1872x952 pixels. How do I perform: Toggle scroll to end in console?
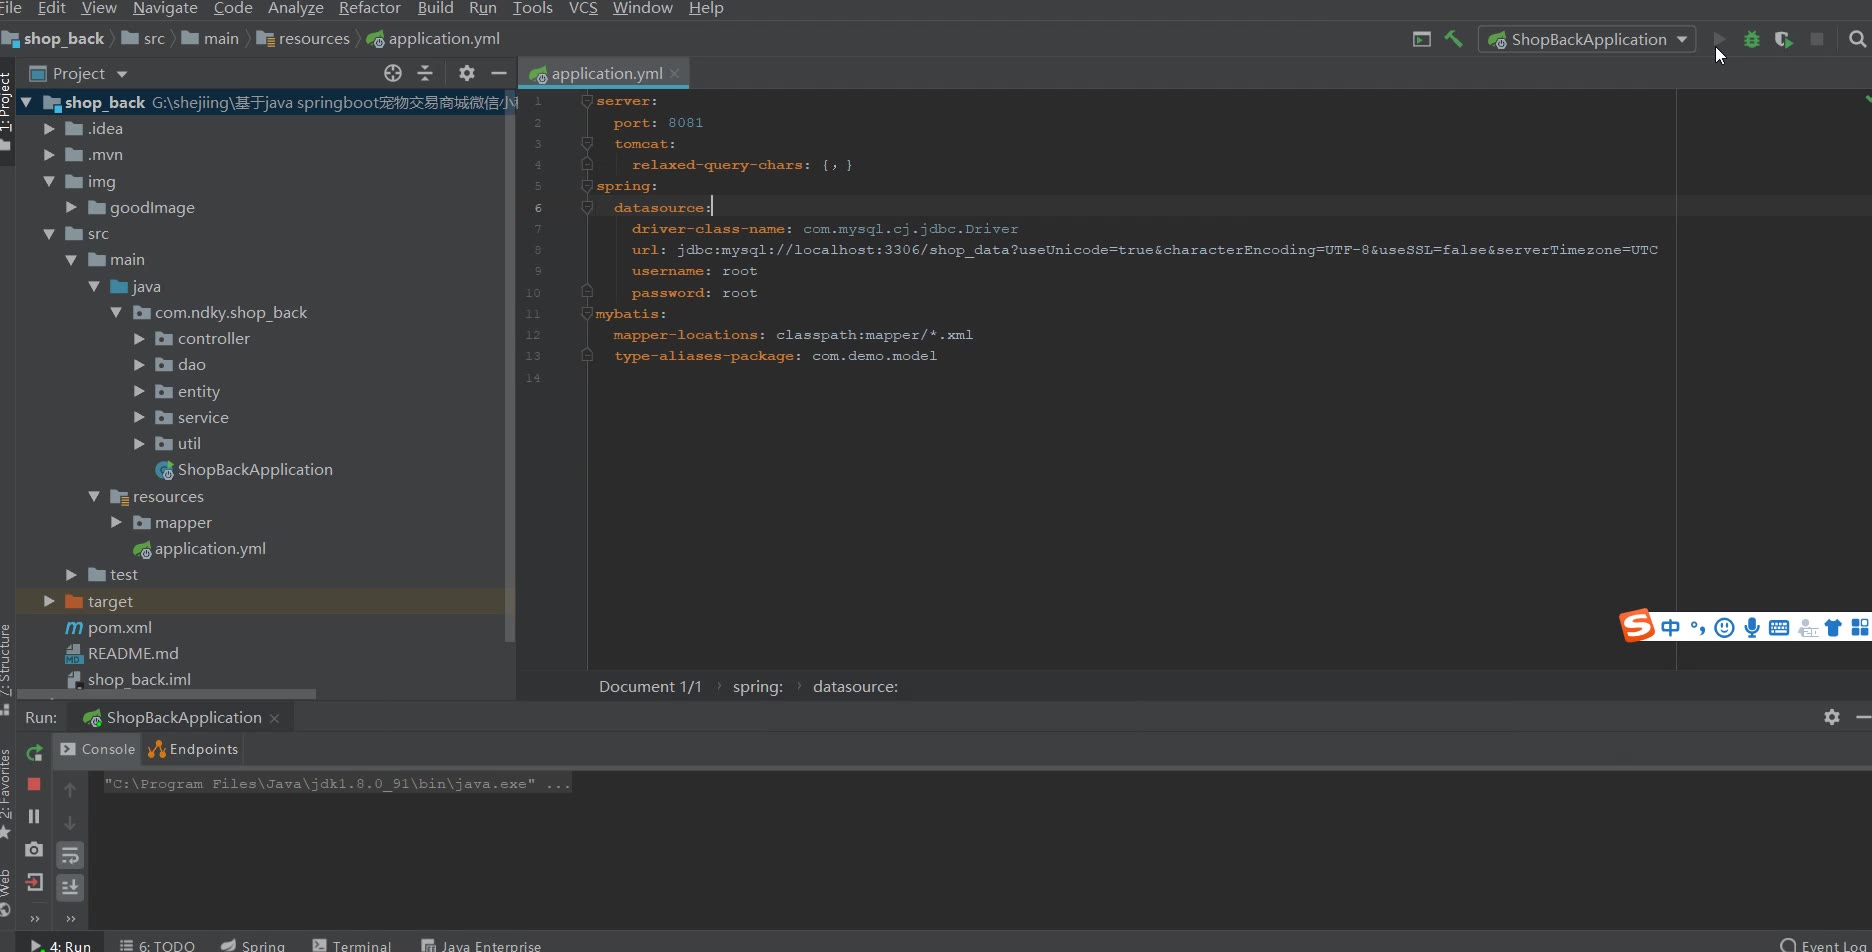point(70,887)
